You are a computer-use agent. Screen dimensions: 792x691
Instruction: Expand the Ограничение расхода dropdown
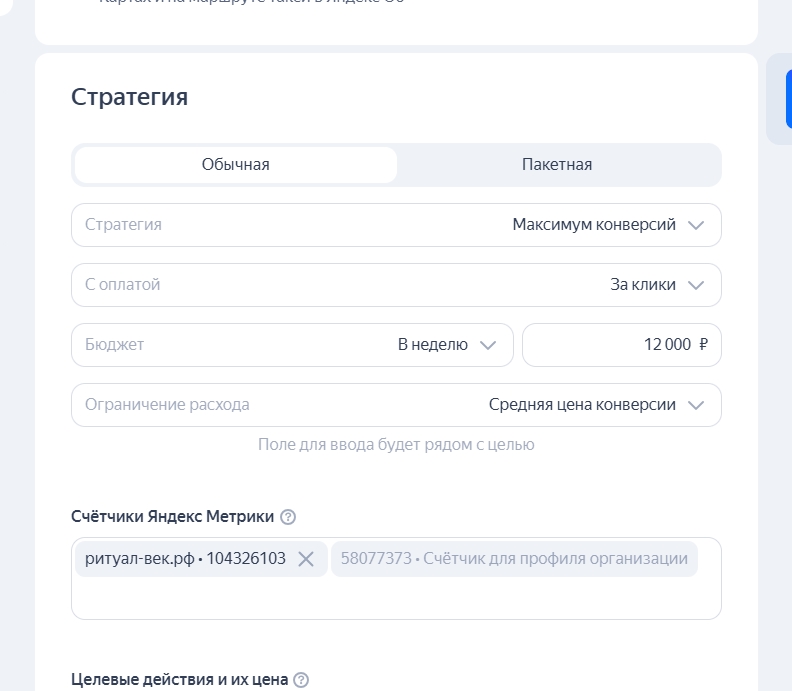point(396,405)
